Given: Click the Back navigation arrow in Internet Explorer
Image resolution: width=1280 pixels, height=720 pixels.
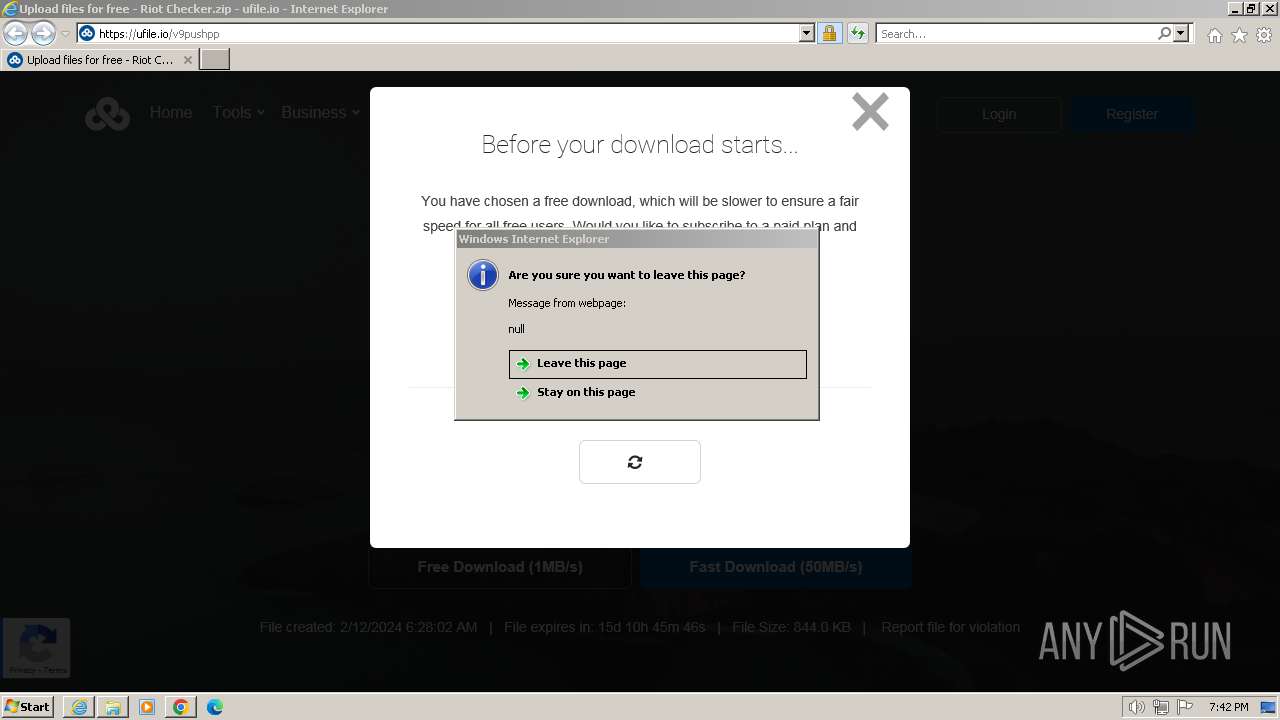Looking at the screenshot, I should 15,34.
